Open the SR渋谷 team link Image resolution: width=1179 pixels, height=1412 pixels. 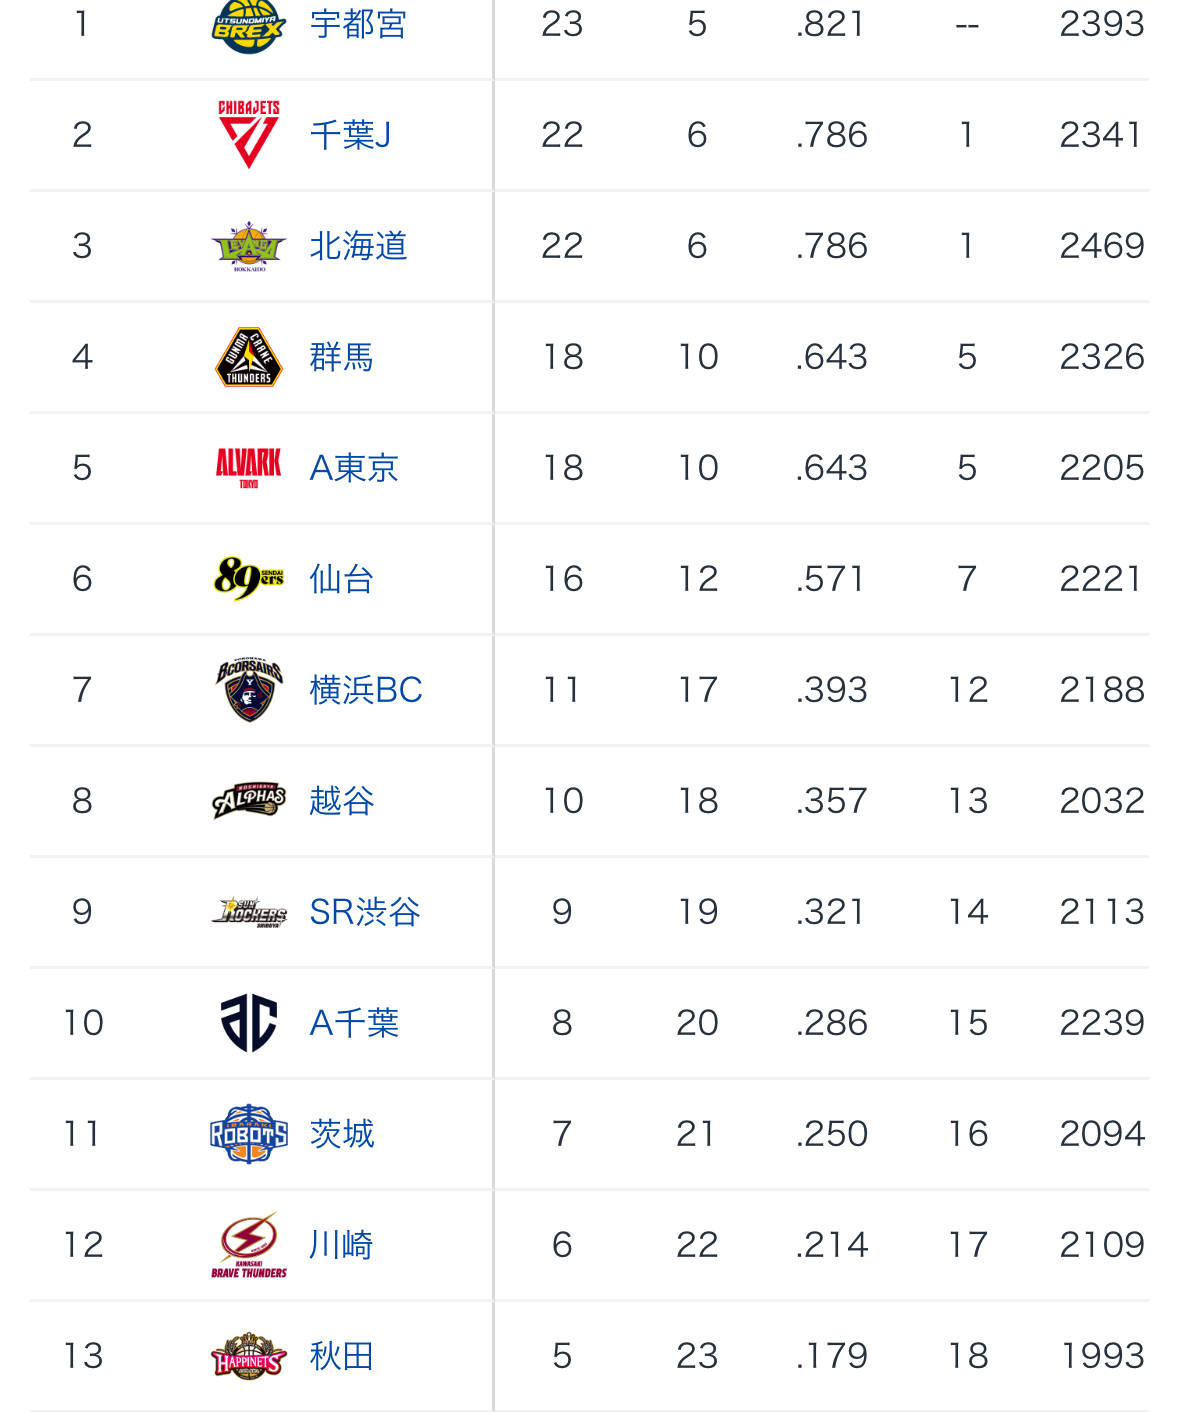[365, 912]
